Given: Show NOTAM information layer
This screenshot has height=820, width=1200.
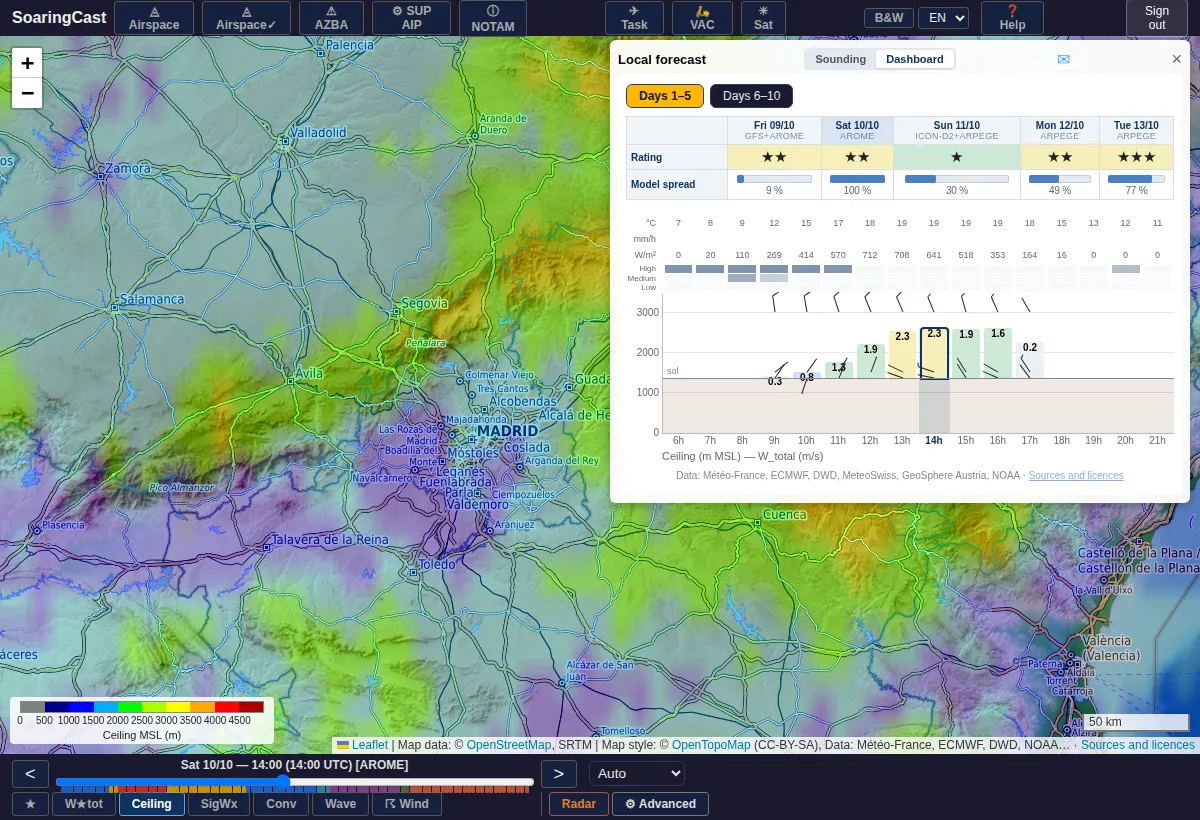Looking at the screenshot, I should coord(493,18).
